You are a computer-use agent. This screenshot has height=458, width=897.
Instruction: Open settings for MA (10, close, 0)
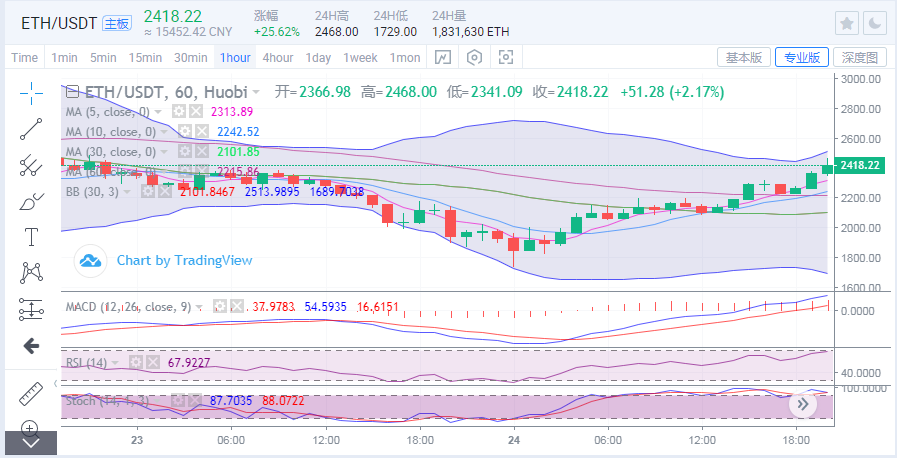184,132
